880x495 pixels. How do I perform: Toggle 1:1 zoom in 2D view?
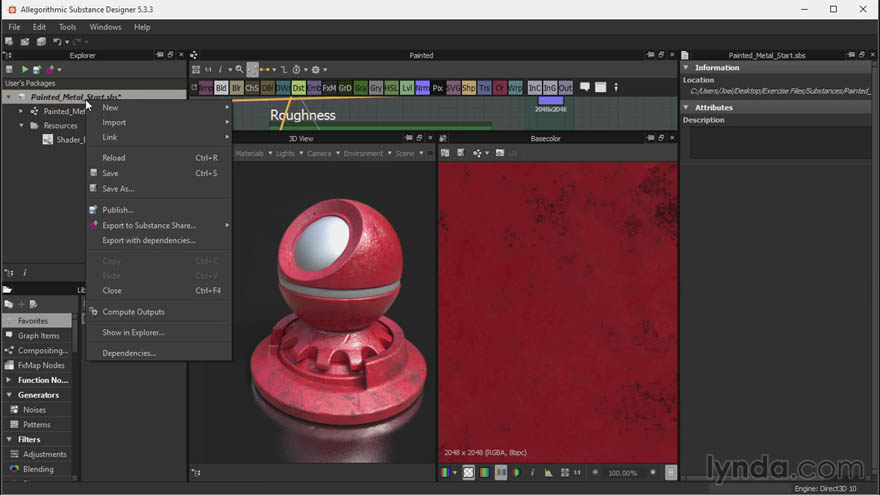point(577,473)
